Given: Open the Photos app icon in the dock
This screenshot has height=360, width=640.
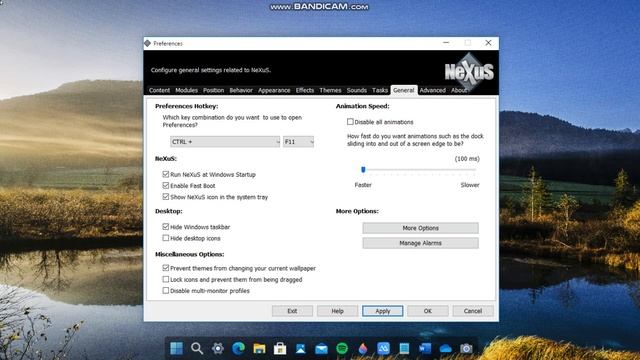Looking at the screenshot, I should [x=301, y=348].
